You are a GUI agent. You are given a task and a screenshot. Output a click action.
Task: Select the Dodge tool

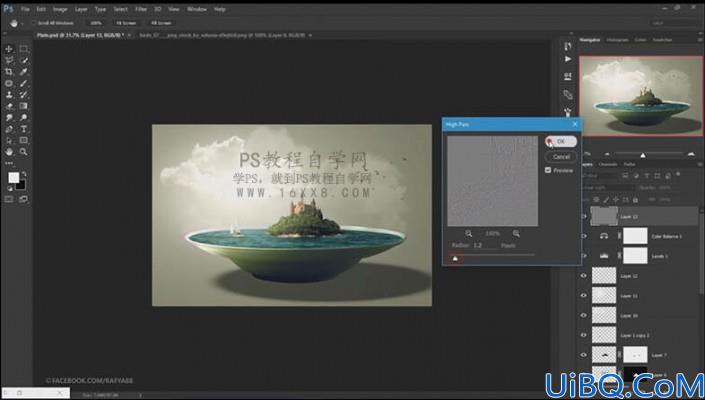coord(23,117)
